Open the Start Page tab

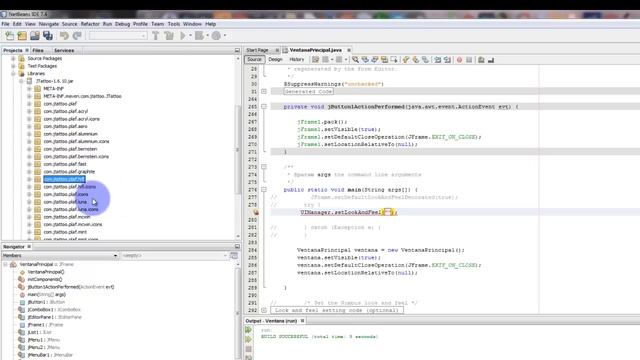pyautogui.click(x=257, y=50)
